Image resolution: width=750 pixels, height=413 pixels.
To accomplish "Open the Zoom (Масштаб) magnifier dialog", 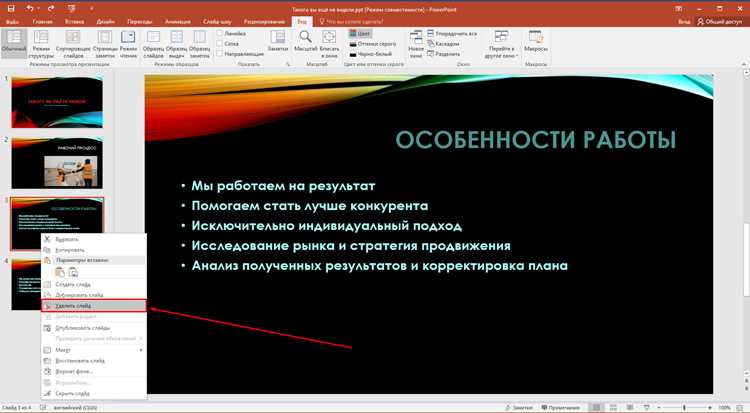I will point(305,41).
